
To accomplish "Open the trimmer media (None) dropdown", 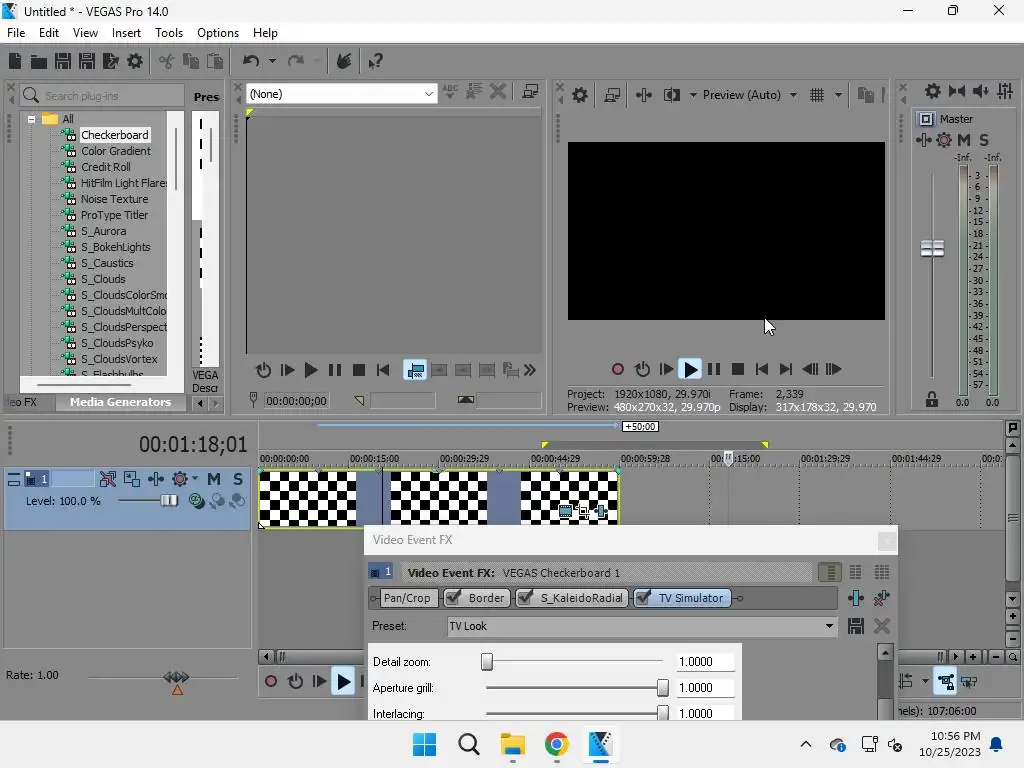I will (x=340, y=94).
